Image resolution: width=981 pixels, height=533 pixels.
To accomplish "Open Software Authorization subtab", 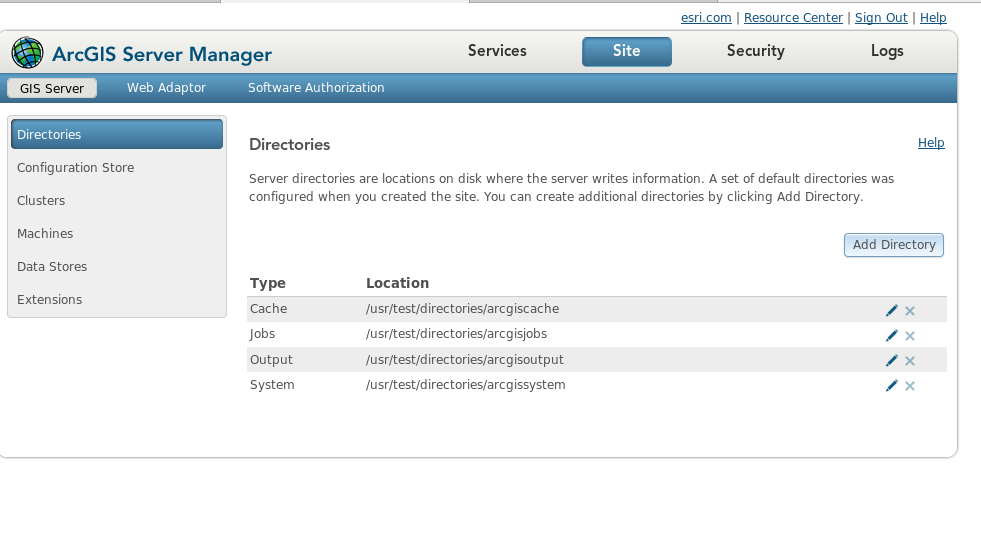I will 316,88.
